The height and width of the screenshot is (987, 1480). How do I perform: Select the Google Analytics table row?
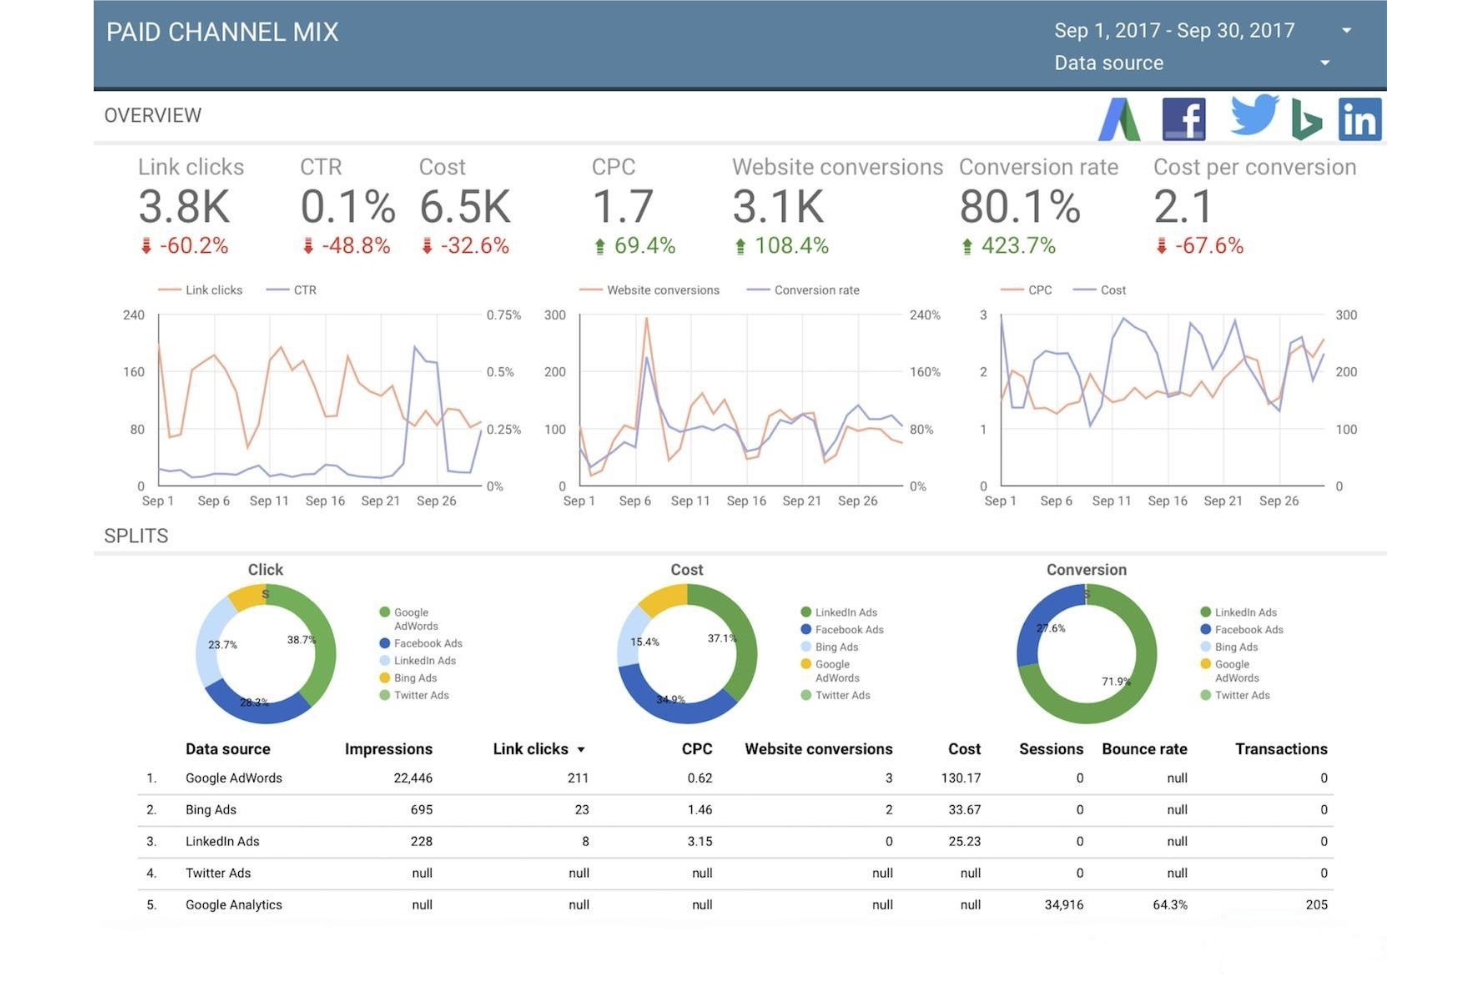pyautogui.click(x=735, y=905)
